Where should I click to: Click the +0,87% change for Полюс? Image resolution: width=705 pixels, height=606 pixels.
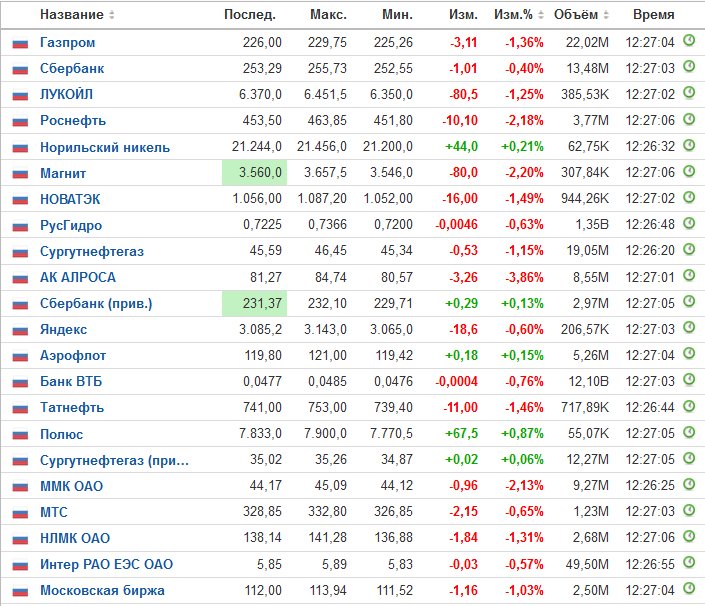point(522,434)
